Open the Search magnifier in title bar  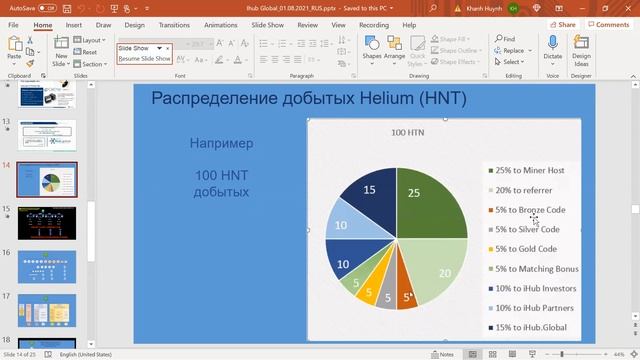tap(433, 8)
